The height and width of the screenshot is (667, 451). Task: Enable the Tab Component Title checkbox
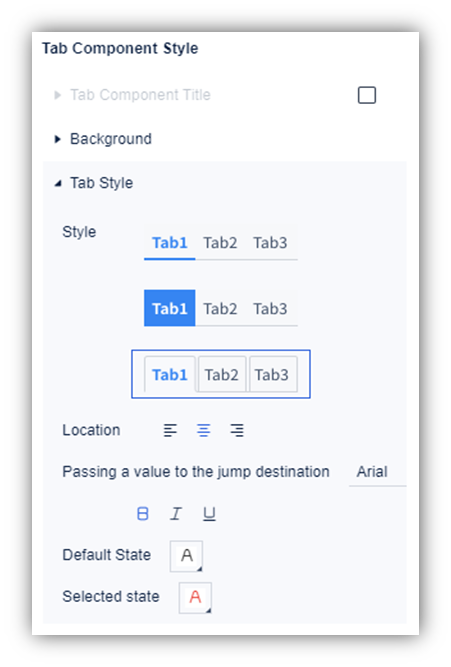pyautogui.click(x=367, y=95)
